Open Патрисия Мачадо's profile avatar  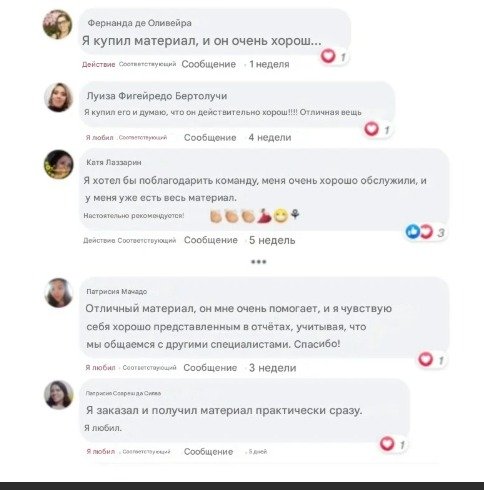pyautogui.click(x=59, y=293)
